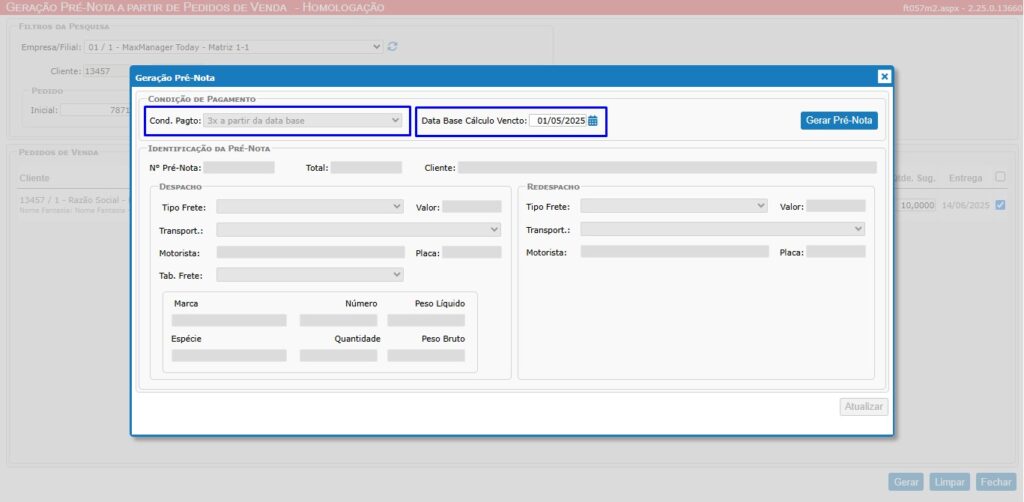Open the Redespacho Tipo Frete dropdown
Viewport: 1024px width, 502px height.
(x=674, y=206)
